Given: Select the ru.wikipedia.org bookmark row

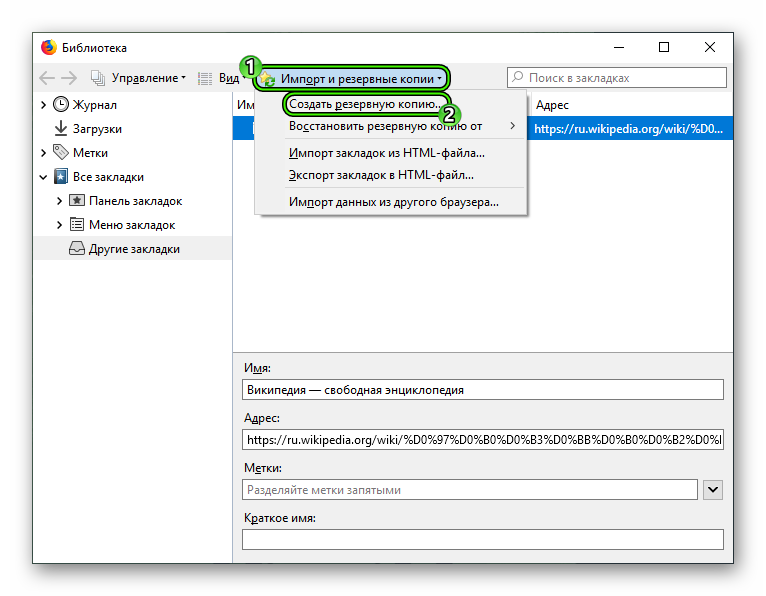Looking at the screenshot, I should coord(630,128).
